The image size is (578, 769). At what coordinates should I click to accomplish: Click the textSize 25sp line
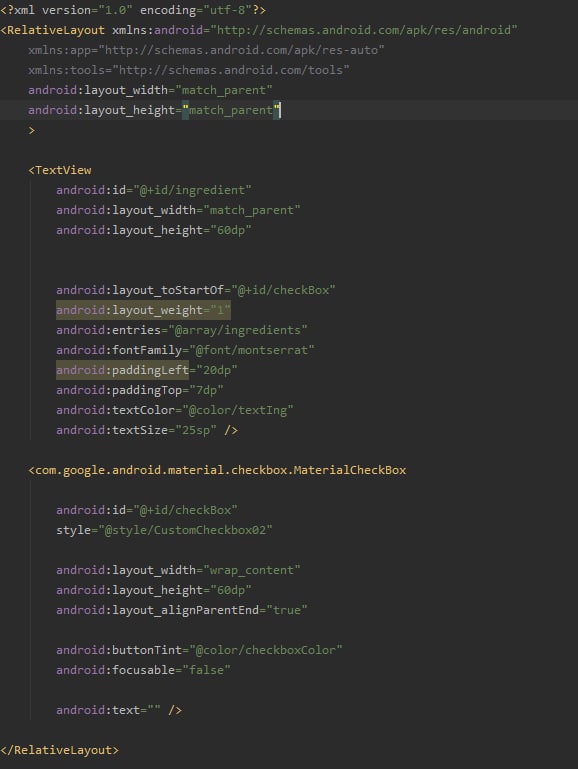click(147, 430)
